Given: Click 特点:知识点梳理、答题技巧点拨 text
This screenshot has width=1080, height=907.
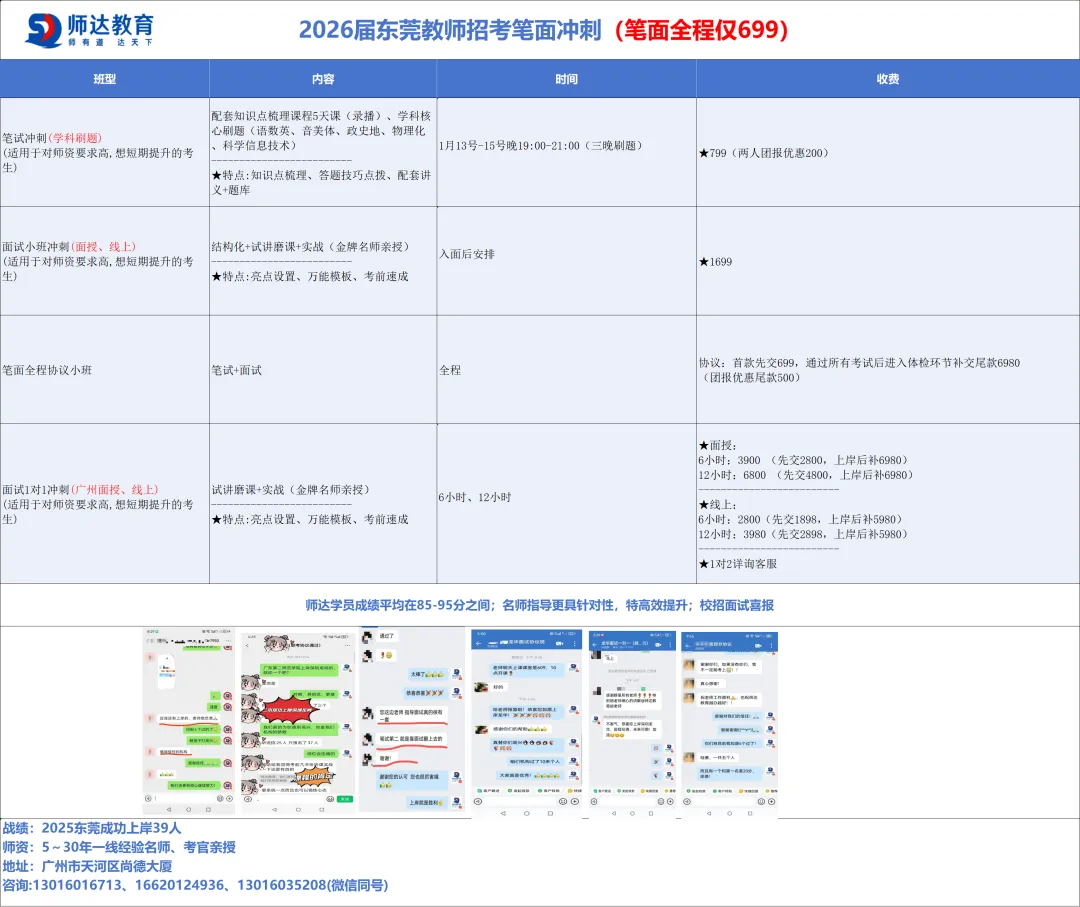Looking at the screenshot, I should pyautogui.click(x=321, y=183).
